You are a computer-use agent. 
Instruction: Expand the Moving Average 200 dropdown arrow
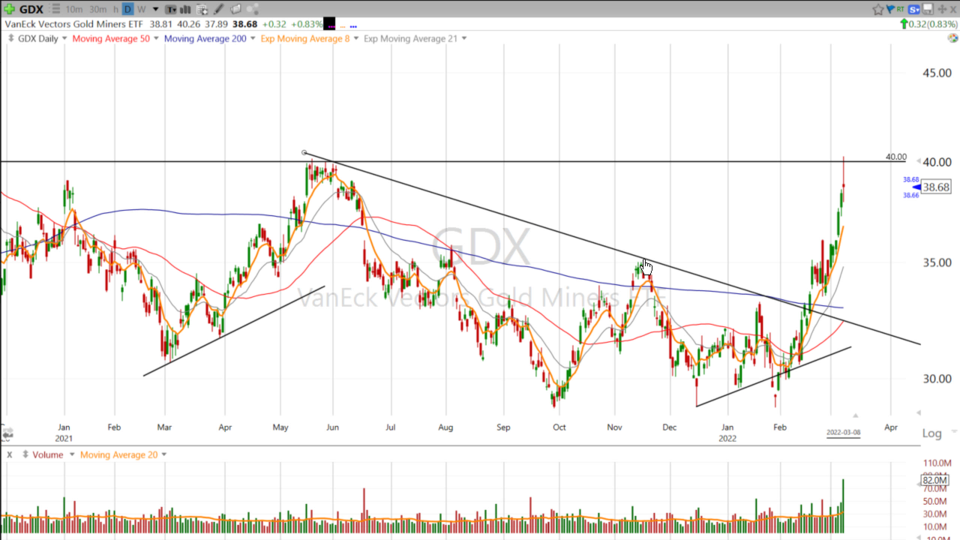[252, 38]
